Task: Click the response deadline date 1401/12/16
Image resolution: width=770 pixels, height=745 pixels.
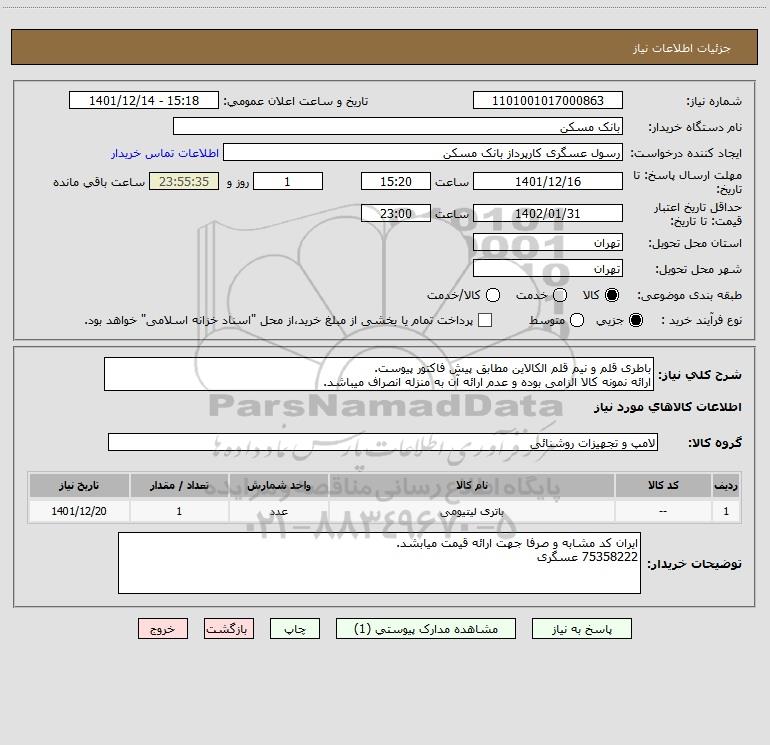Action: coord(548,181)
